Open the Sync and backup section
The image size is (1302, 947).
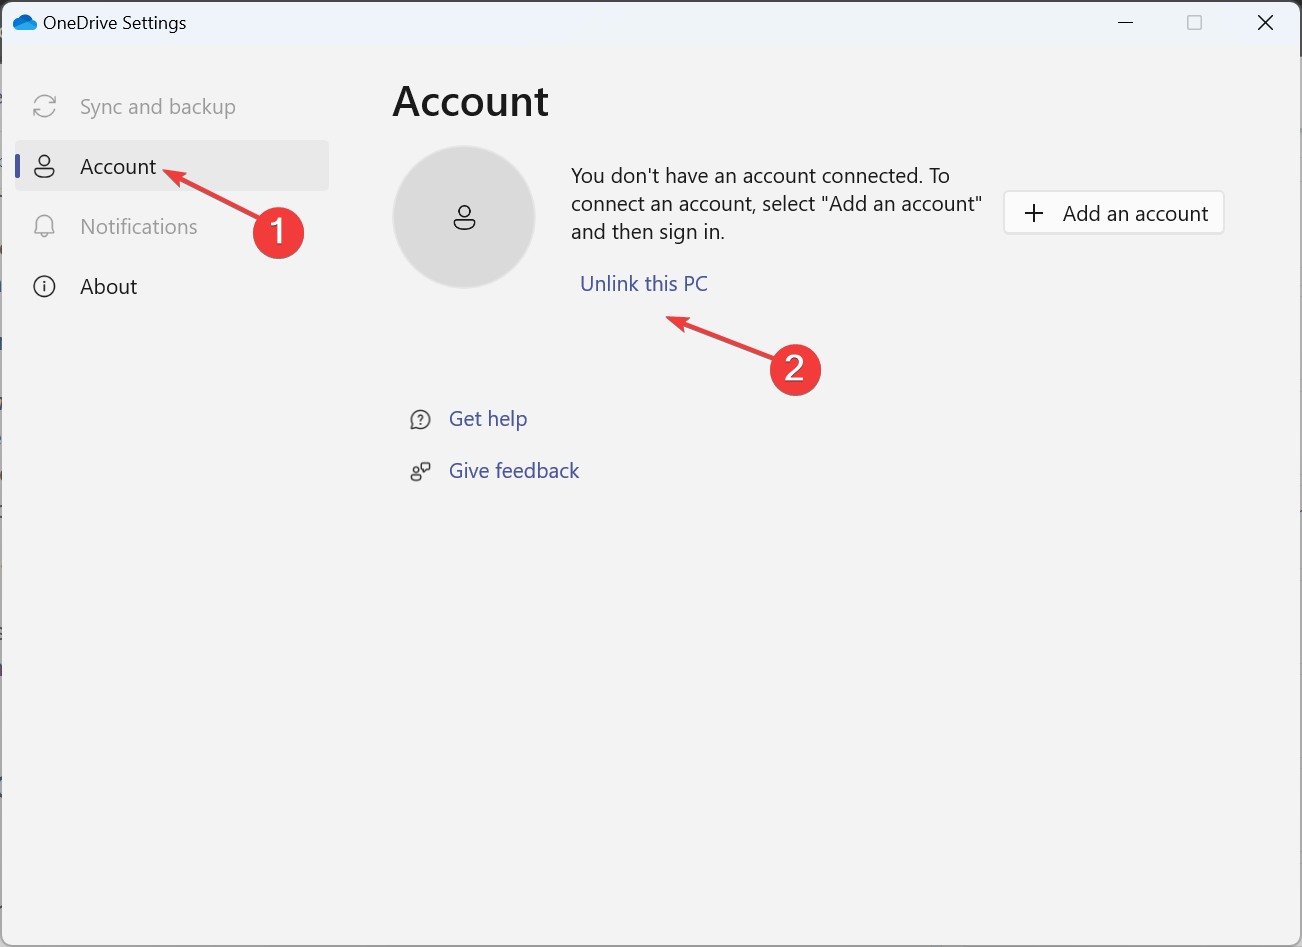point(172,107)
